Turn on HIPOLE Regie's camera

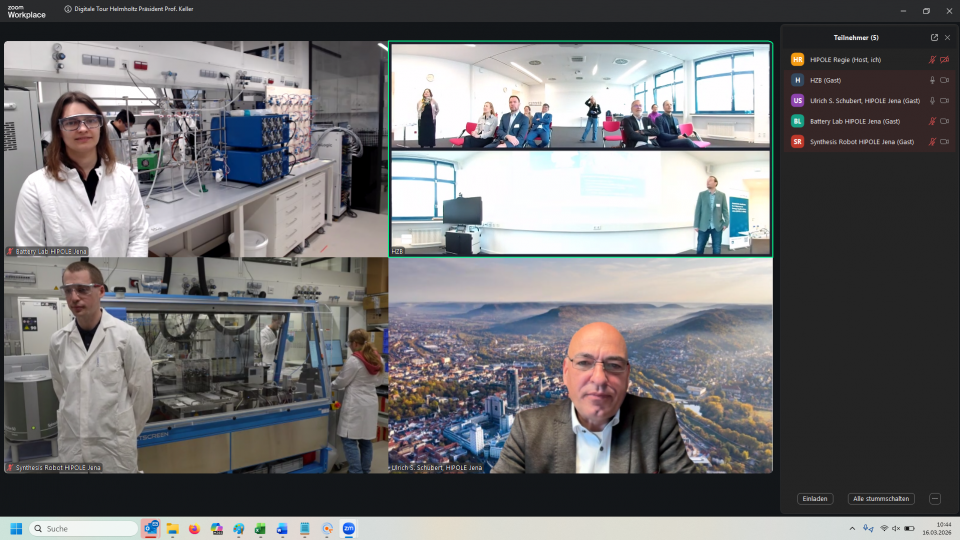(945, 60)
